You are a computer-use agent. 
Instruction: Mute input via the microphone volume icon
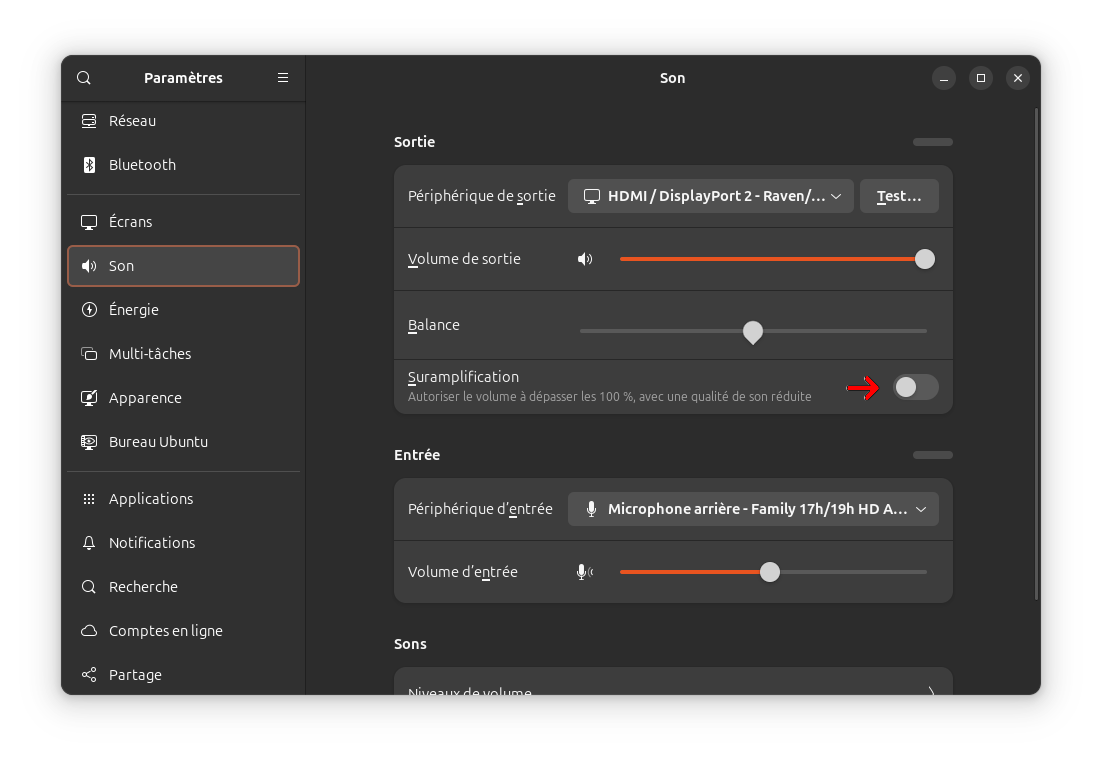585,572
